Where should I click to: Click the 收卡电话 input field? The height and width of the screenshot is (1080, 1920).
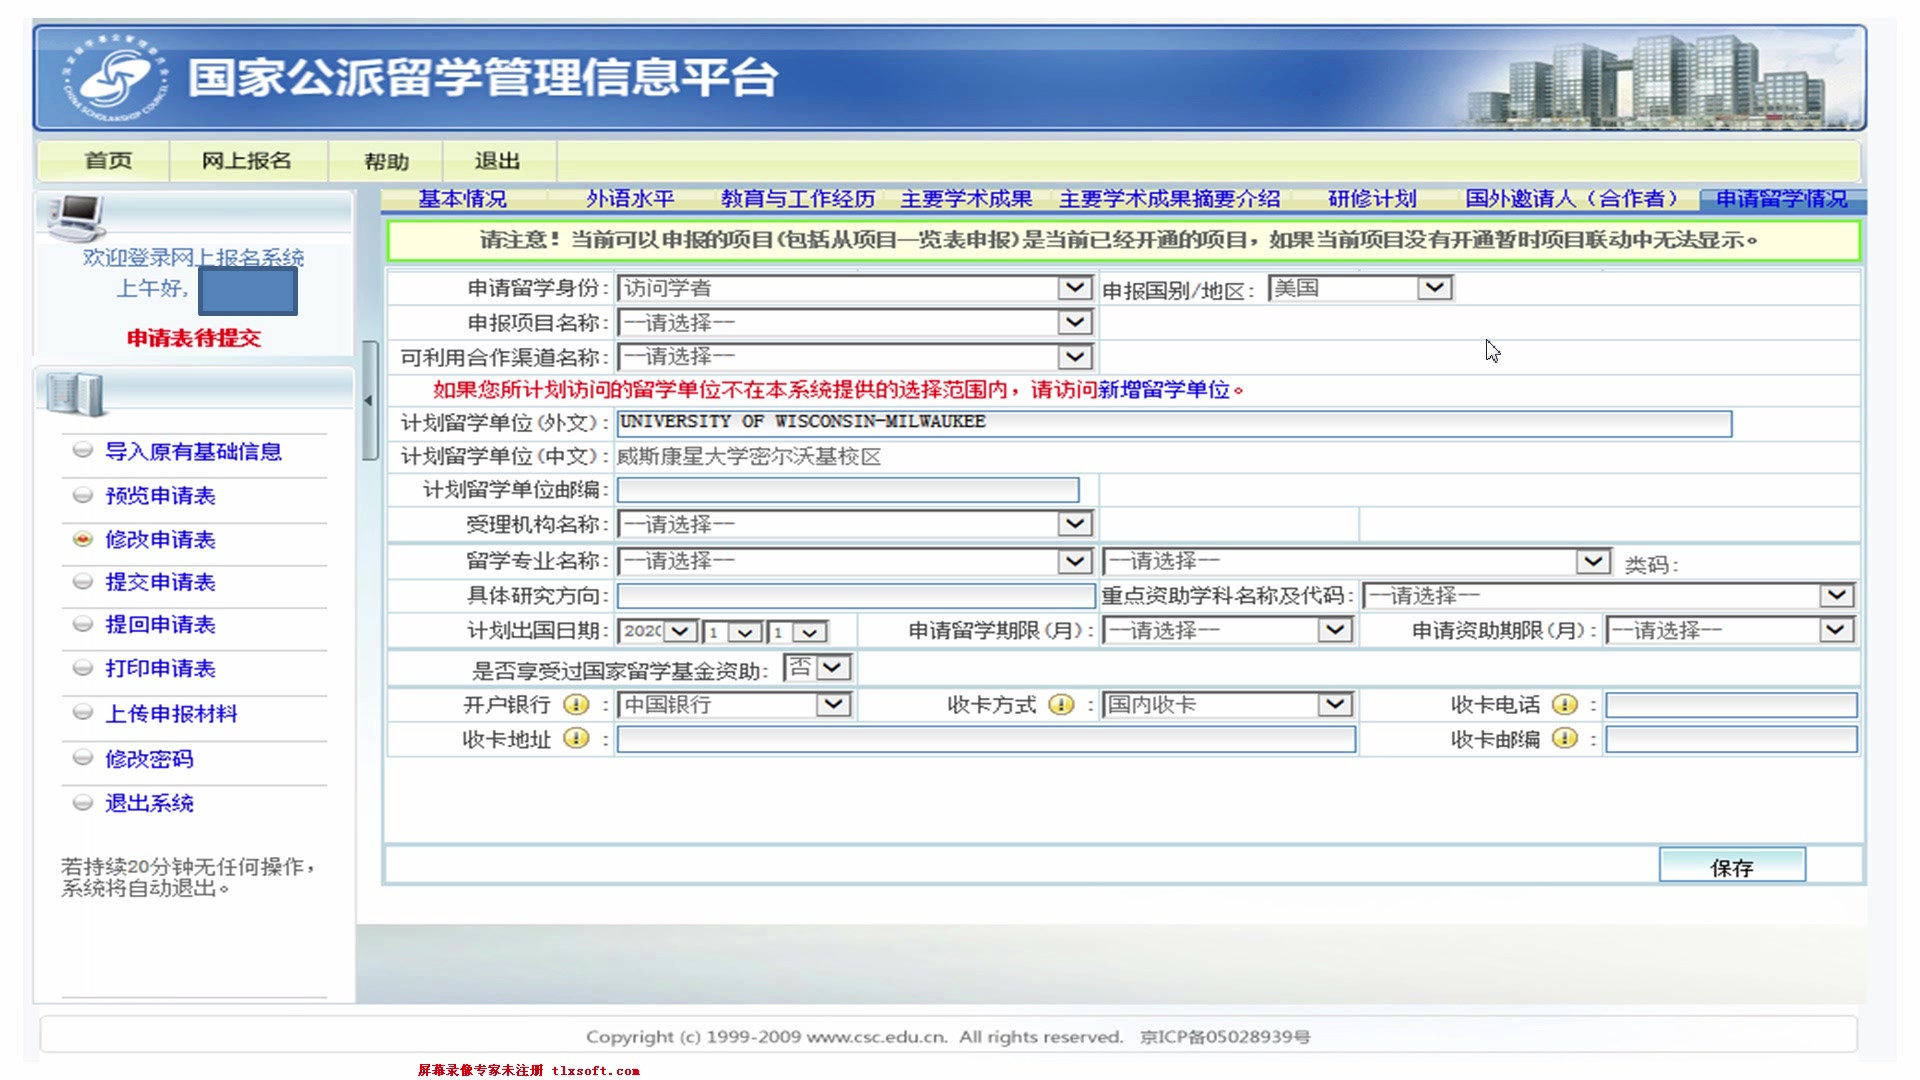pyautogui.click(x=1731, y=705)
